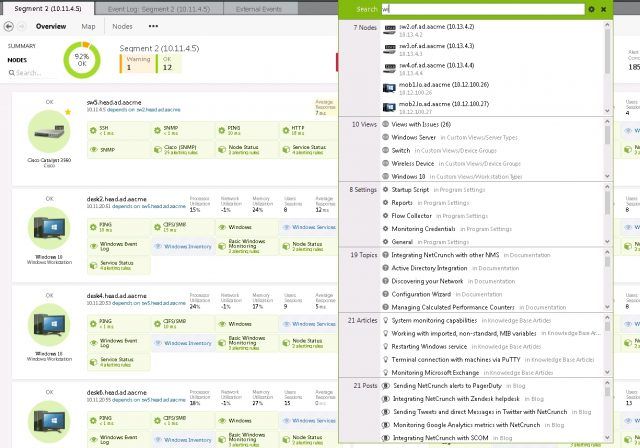Open the search settings gear icon
The height and width of the screenshot is (448, 640).
tap(591, 9)
